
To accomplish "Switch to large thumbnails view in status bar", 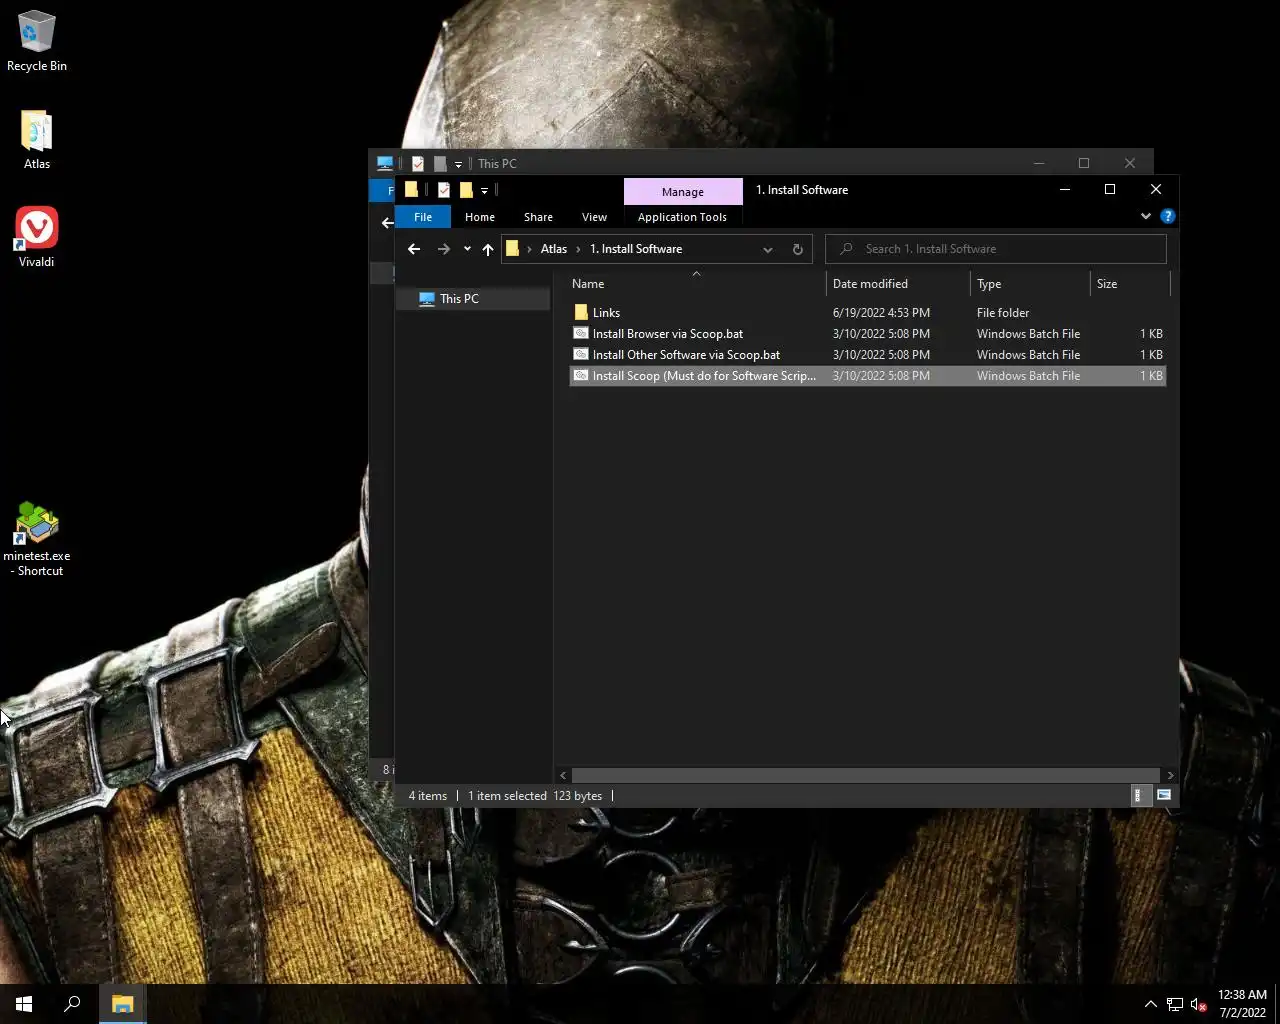I will tap(1164, 795).
